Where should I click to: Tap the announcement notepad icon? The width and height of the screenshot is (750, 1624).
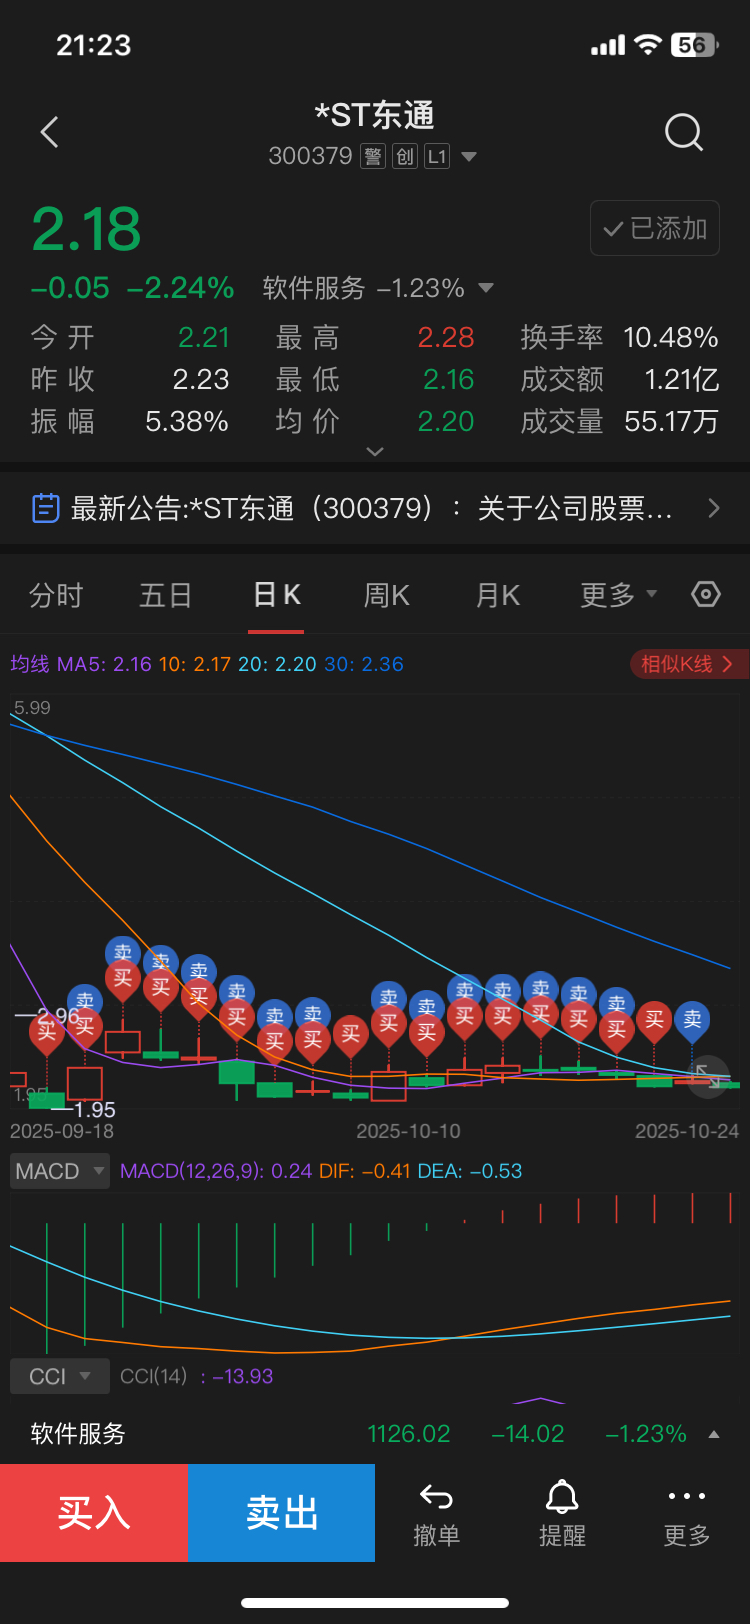(x=46, y=508)
